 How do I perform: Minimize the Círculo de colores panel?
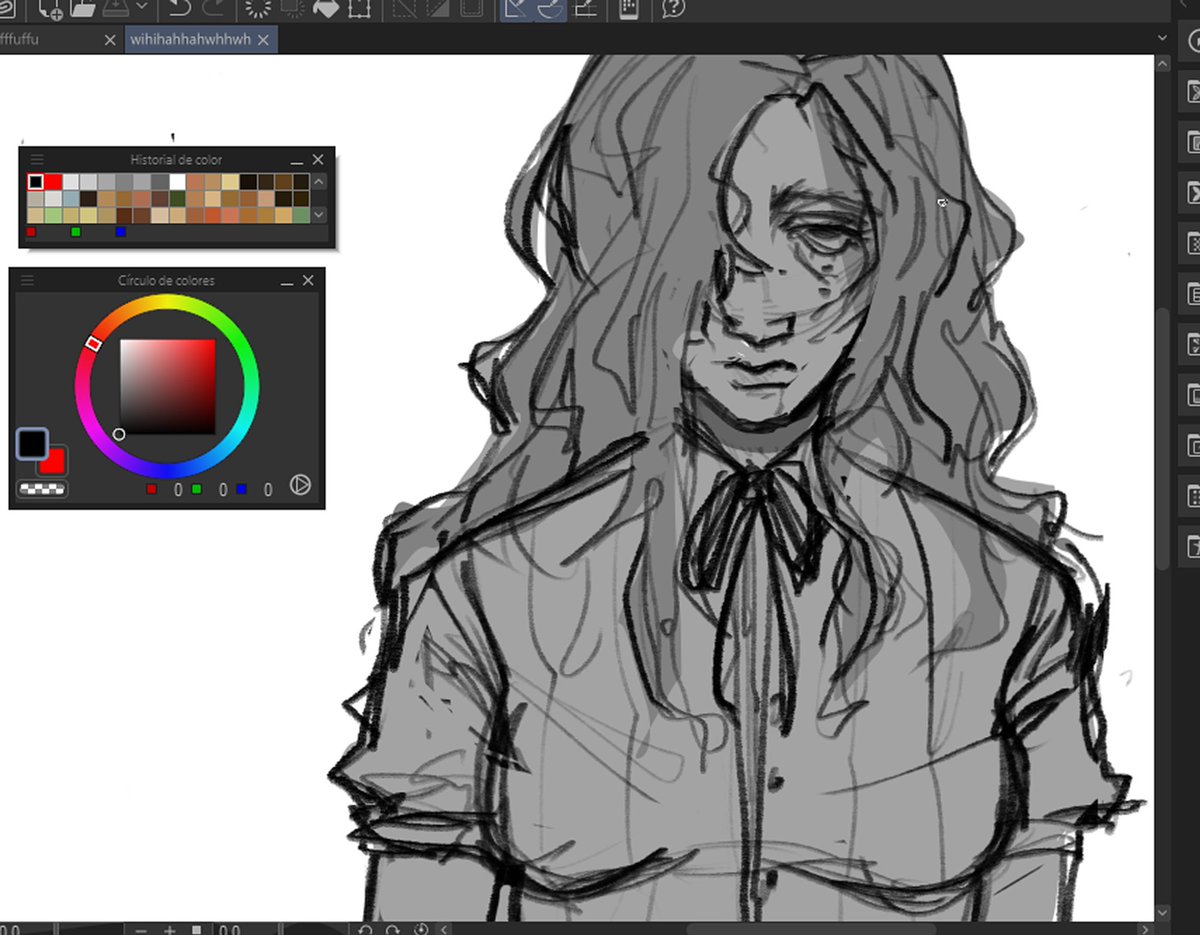(x=287, y=282)
